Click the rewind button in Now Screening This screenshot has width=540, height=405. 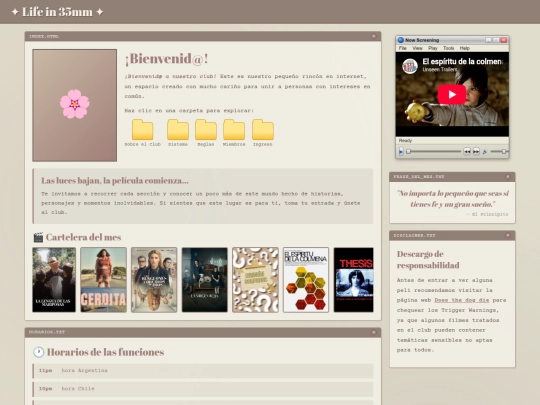coord(467,152)
